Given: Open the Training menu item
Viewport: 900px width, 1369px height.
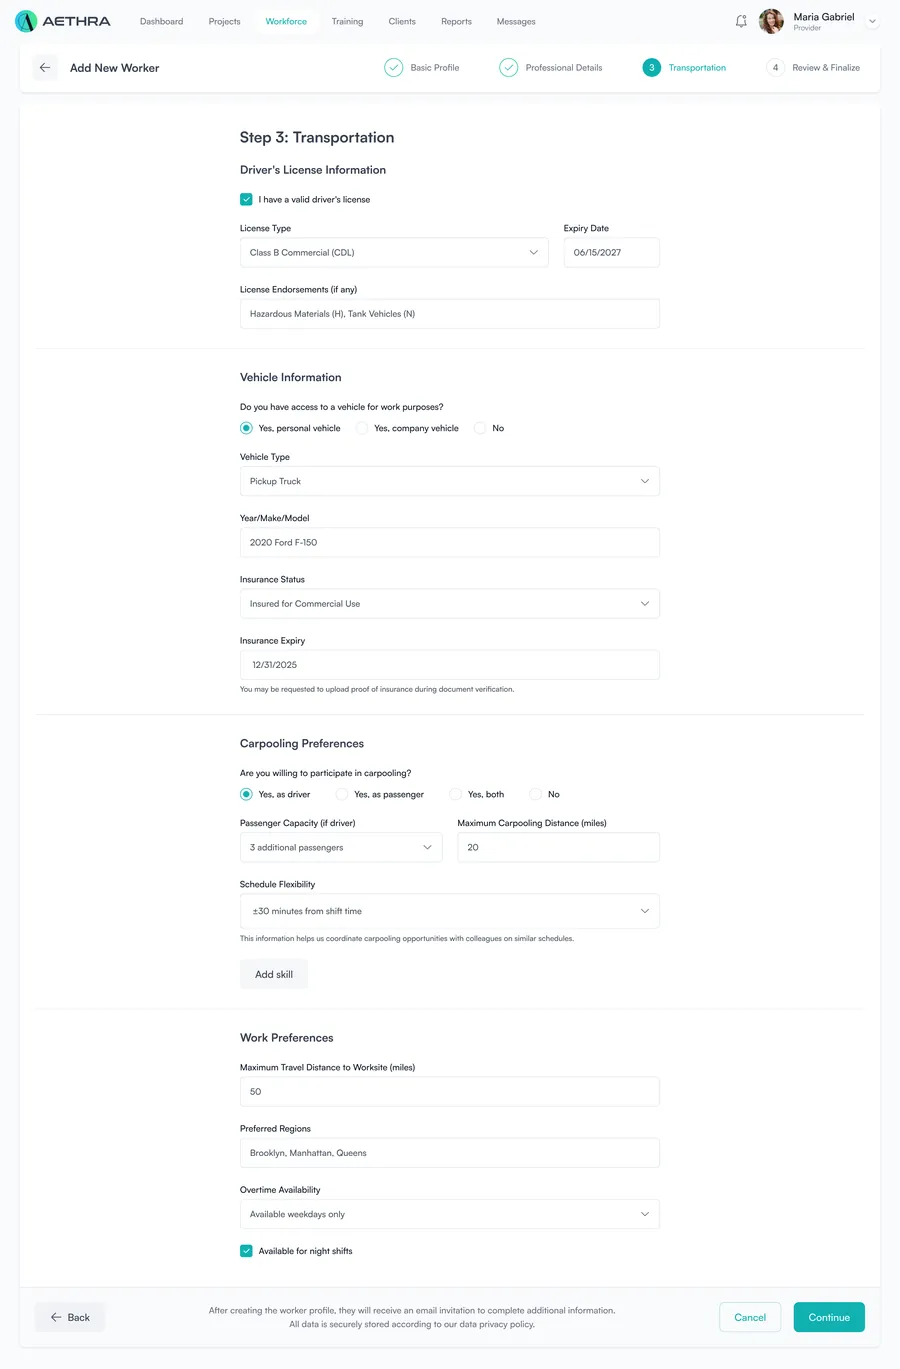Looking at the screenshot, I should (348, 21).
